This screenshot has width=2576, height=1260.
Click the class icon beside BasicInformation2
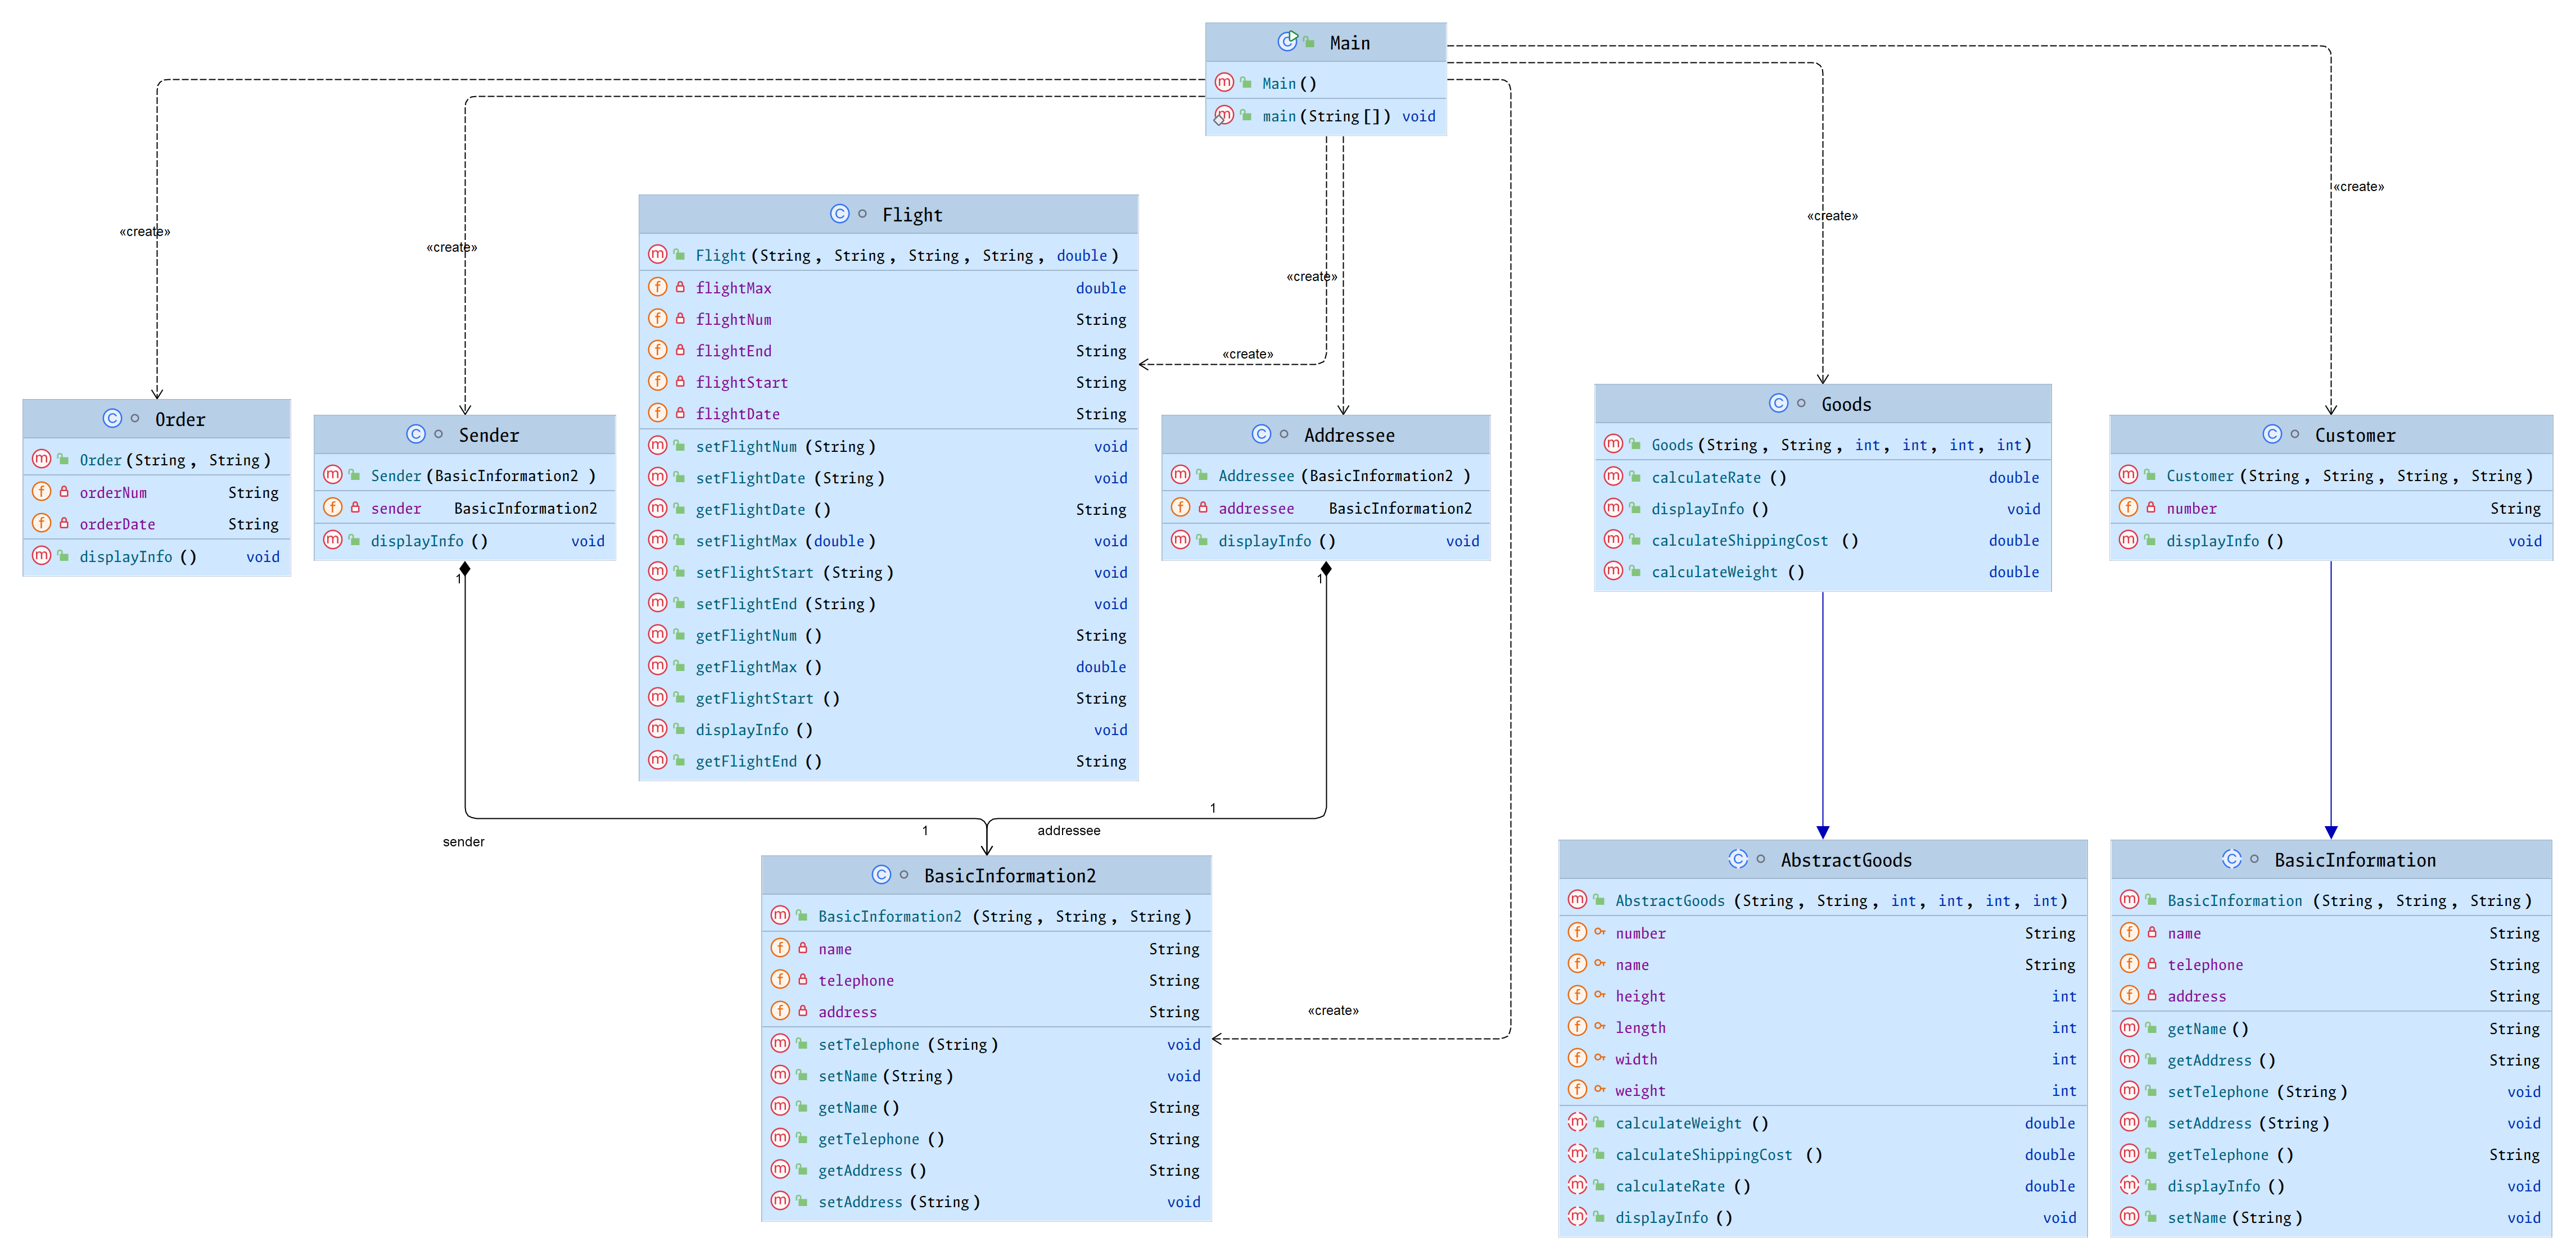point(881,875)
